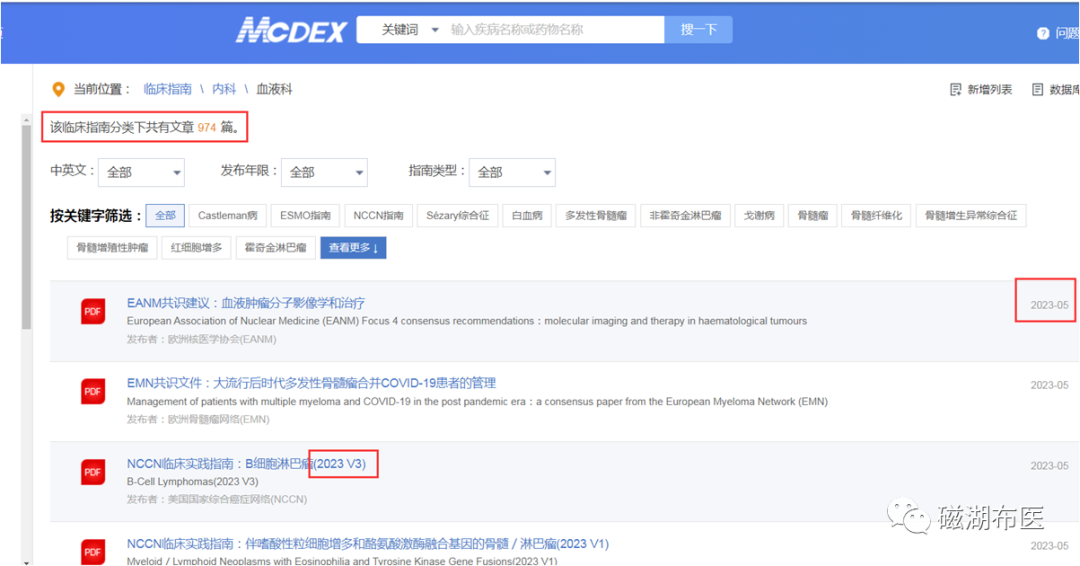Filter by 骨髓瘤 keyword

click(x=813, y=216)
